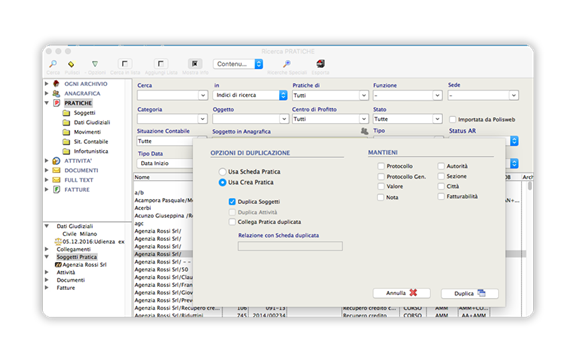Click the Nome column header

pyautogui.click(x=142, y=177)
